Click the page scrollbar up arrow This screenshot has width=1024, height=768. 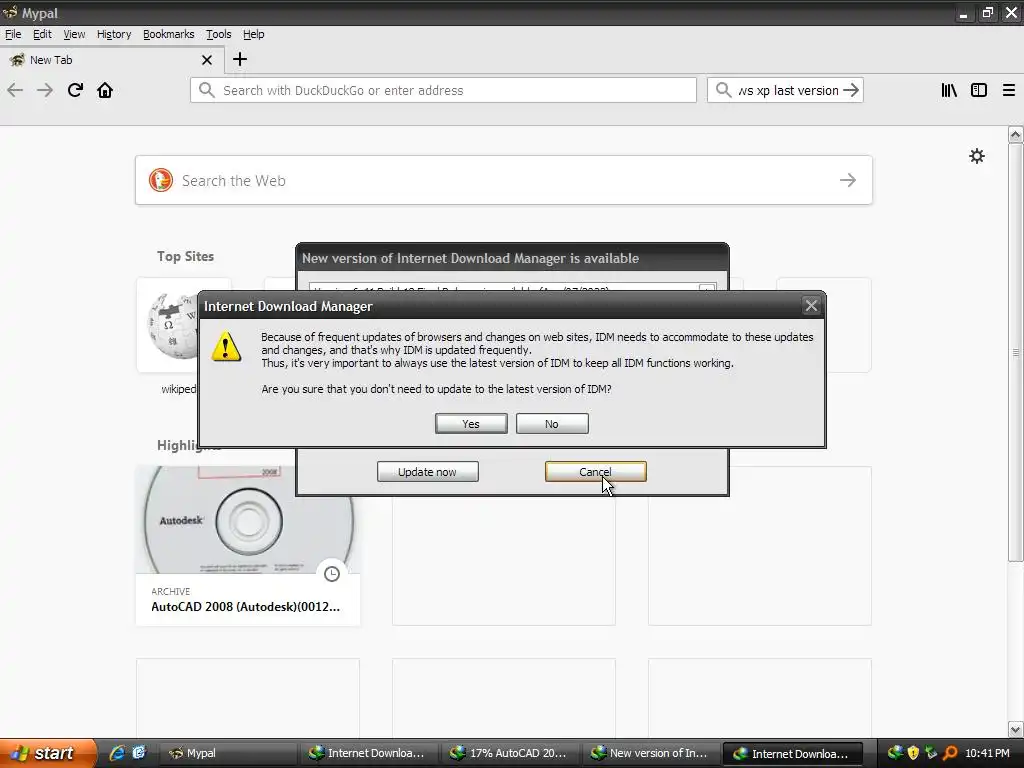(x=1016, y=135)
